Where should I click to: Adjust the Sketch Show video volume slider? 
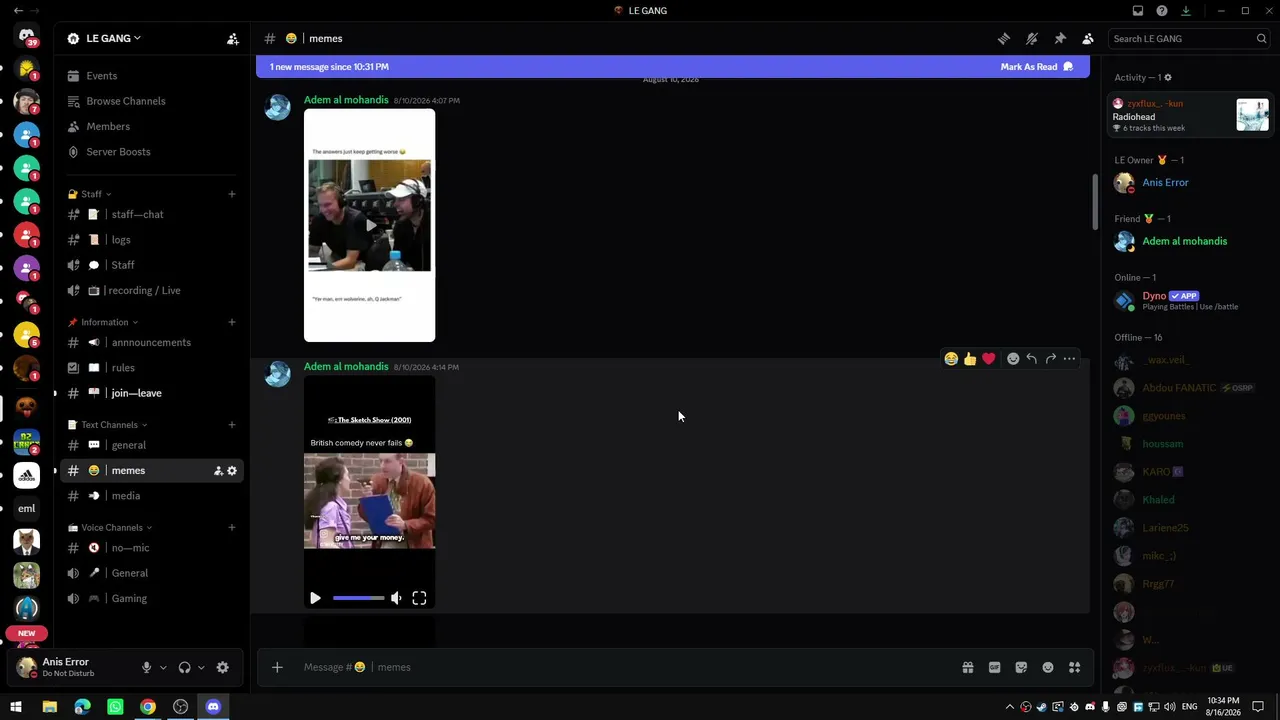[359, 598]
